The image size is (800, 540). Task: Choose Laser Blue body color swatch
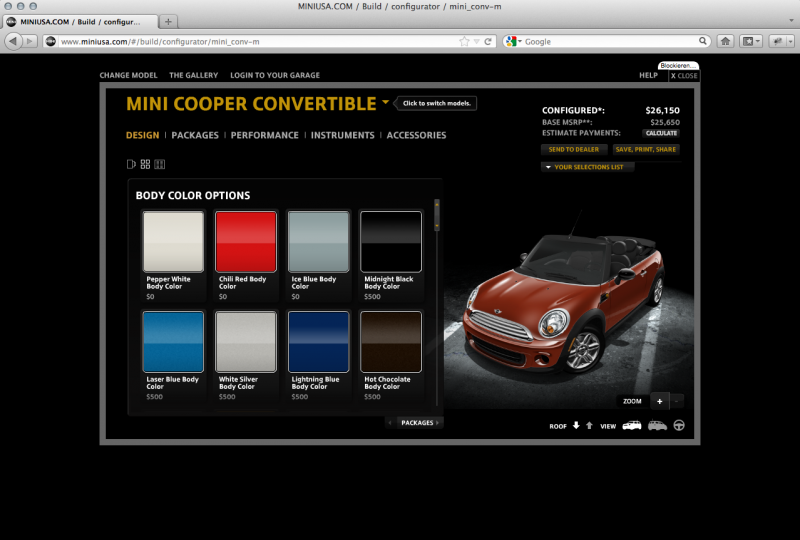(x=173, y=341)
